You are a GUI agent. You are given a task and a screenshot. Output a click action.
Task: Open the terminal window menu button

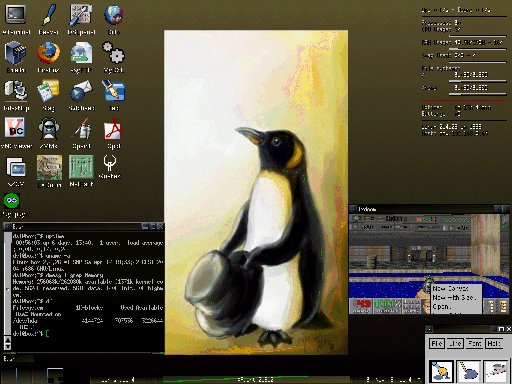click(x=7, y=227)
